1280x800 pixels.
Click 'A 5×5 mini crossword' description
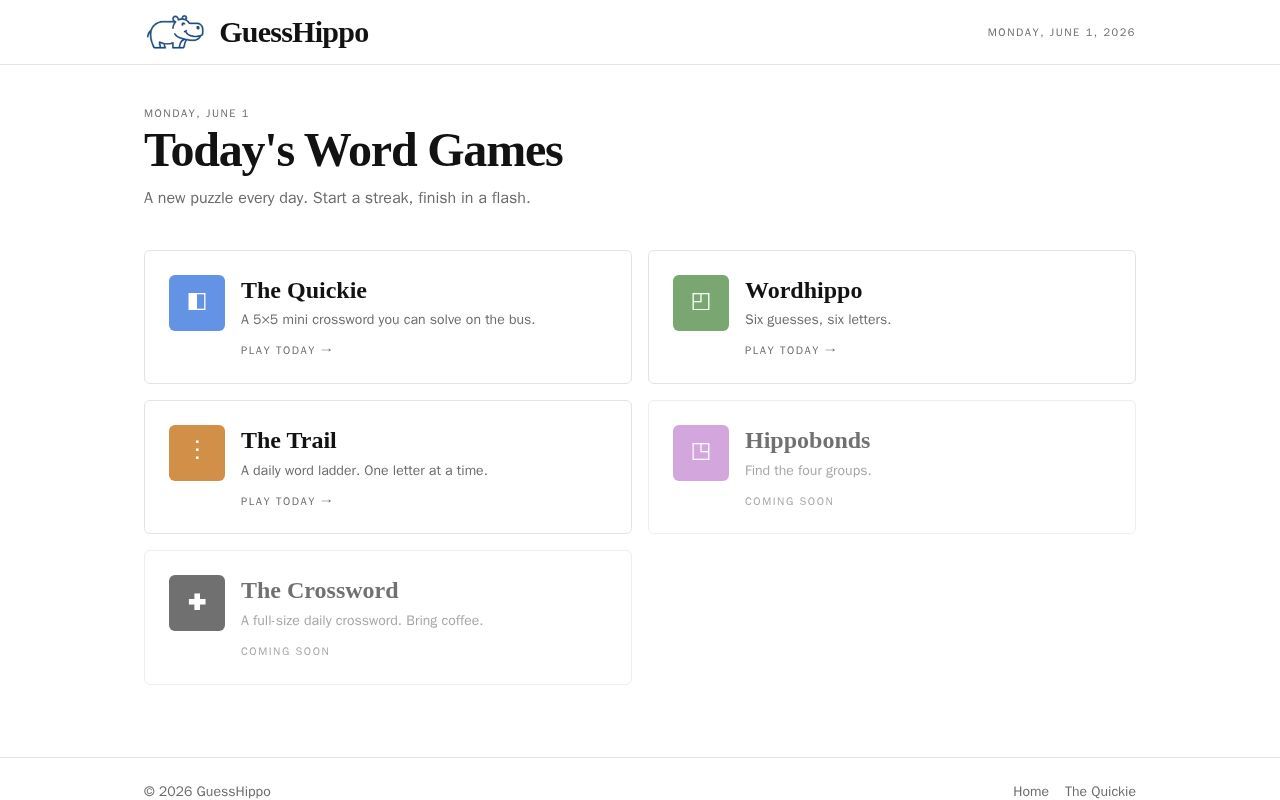[x=388, y=319]
